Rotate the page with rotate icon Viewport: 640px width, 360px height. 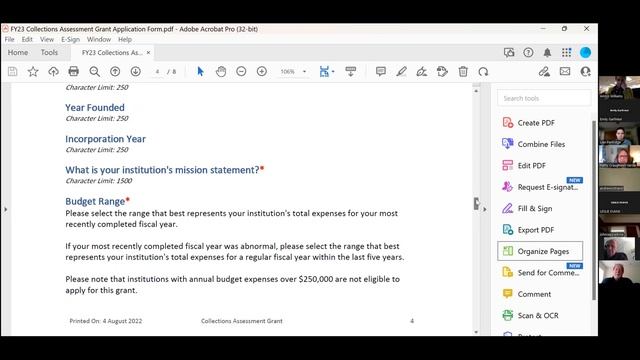tap(483, 71)
